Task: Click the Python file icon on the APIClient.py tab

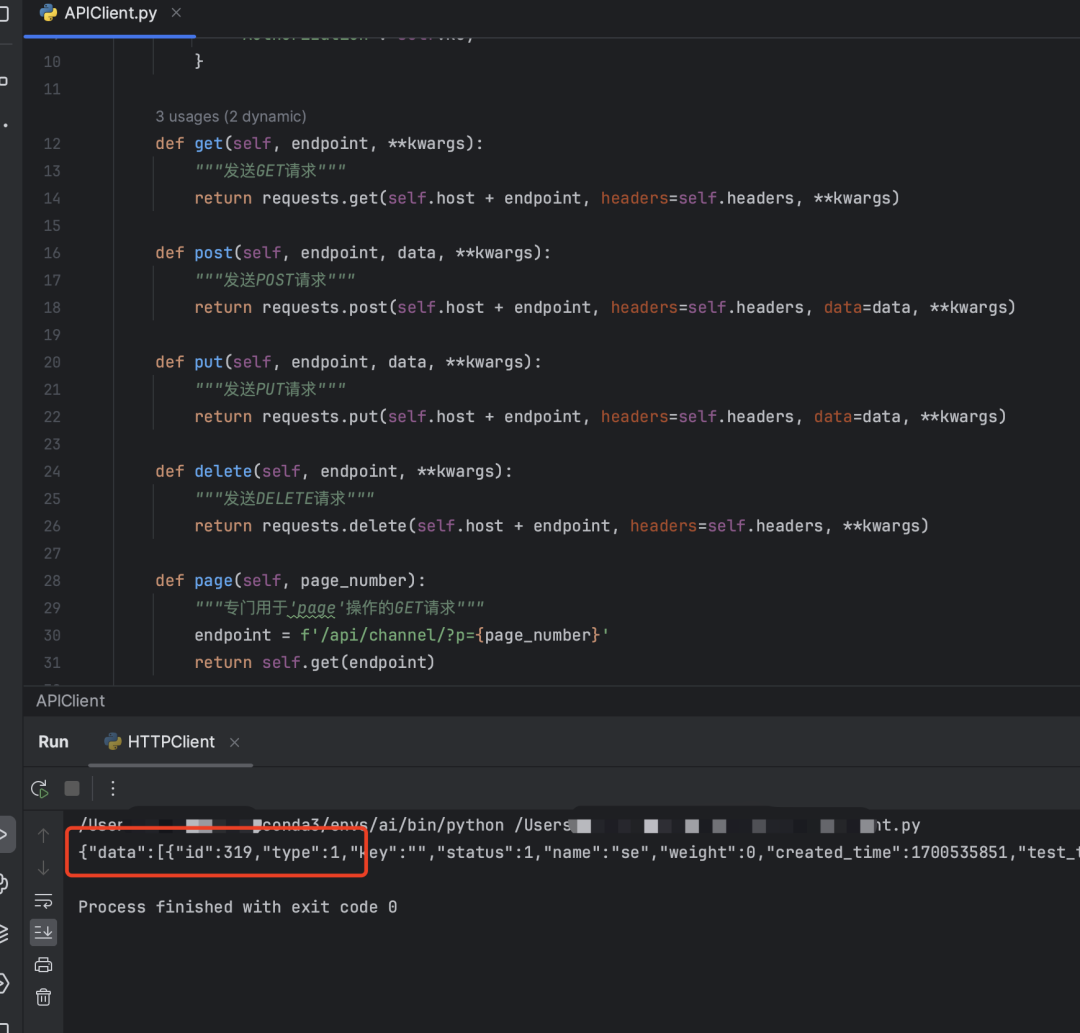Action: click(x=48, y=13)
